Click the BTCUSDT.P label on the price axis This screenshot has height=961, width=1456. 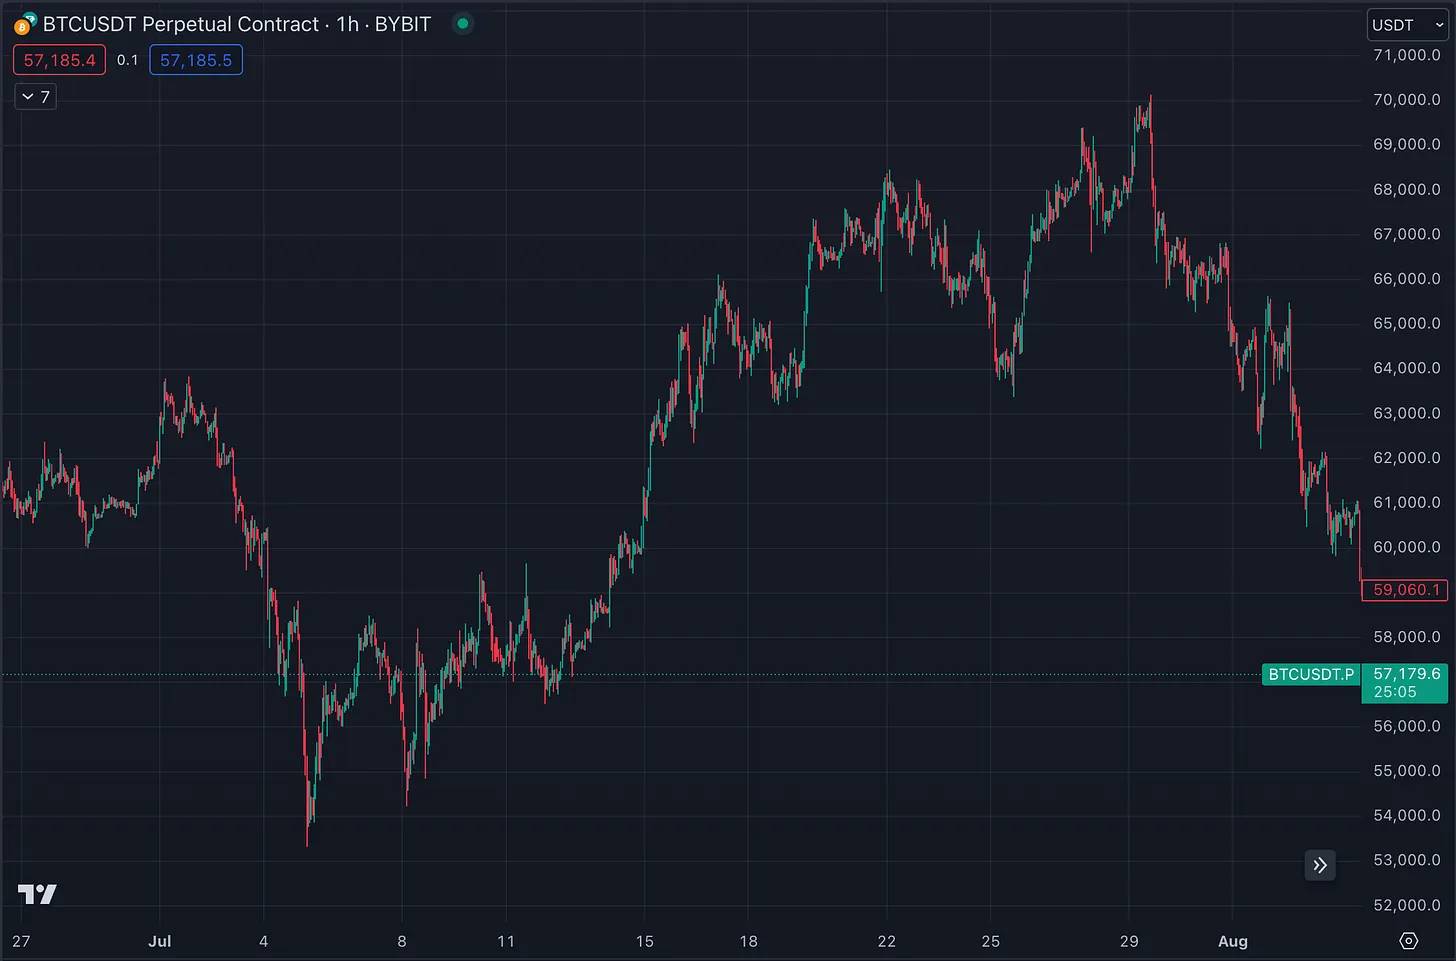click(1310, 674)
